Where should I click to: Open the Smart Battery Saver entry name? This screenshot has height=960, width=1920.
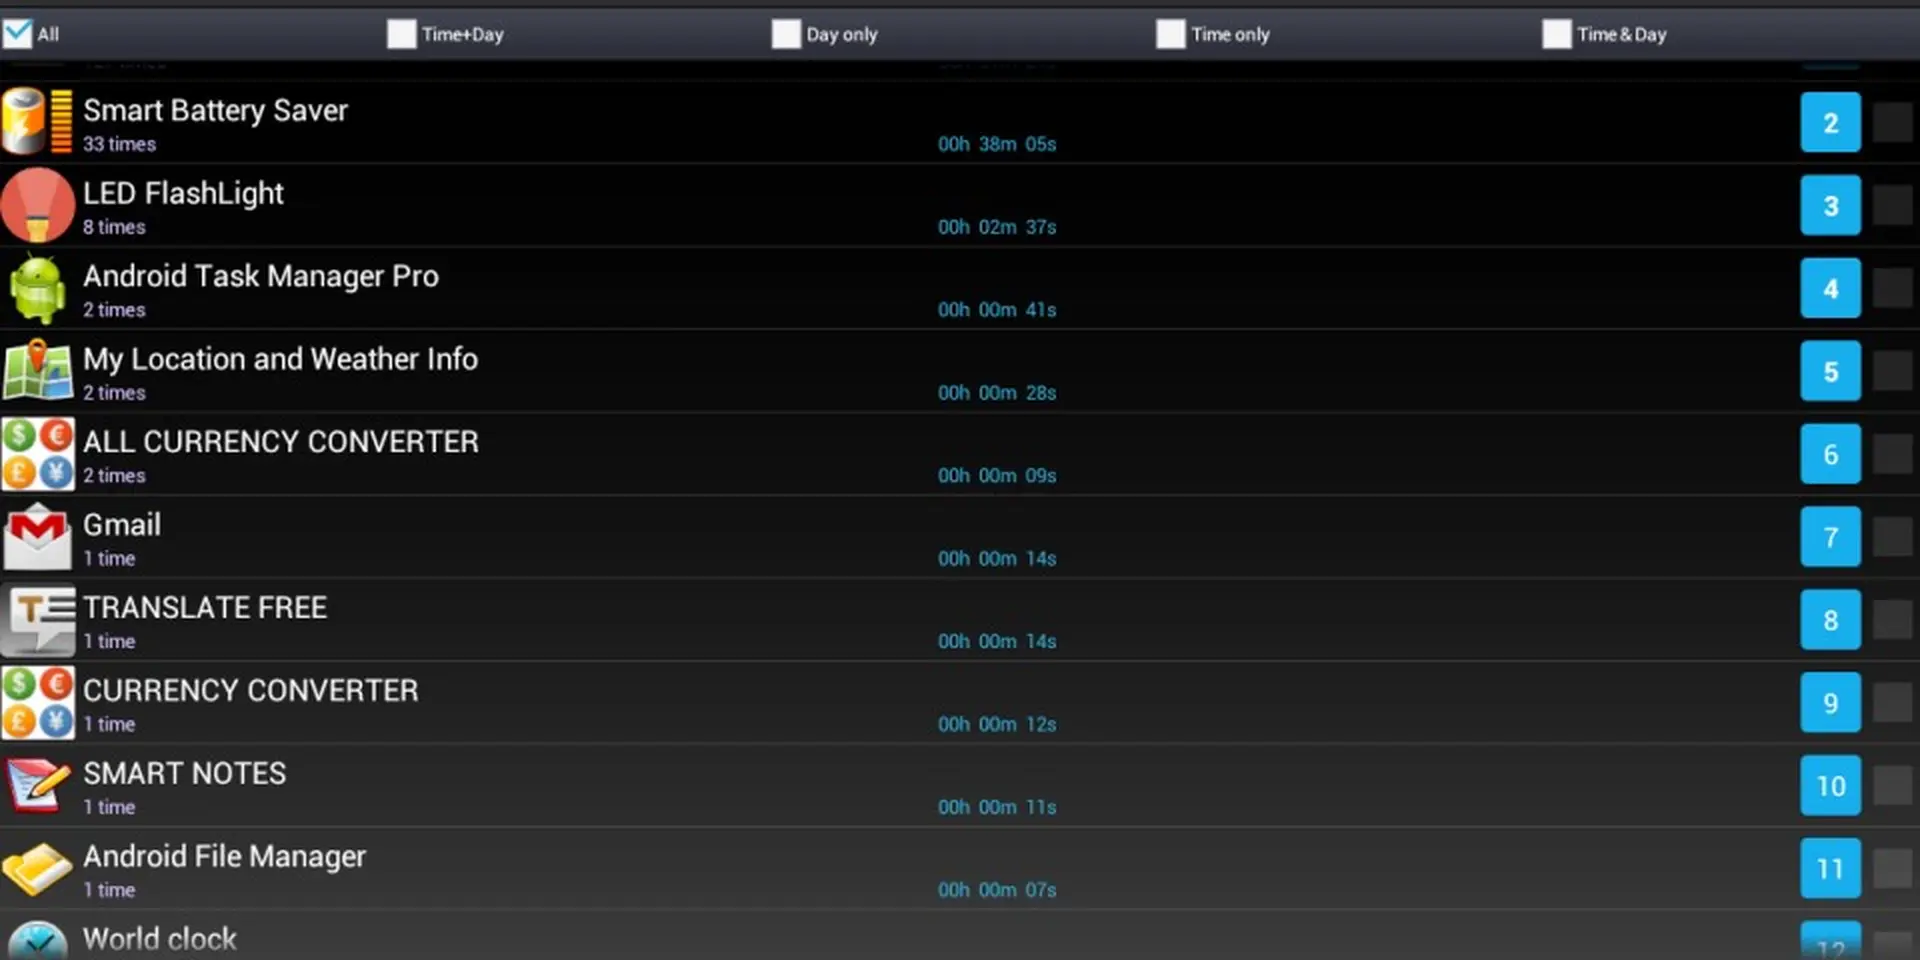(215, 110)
